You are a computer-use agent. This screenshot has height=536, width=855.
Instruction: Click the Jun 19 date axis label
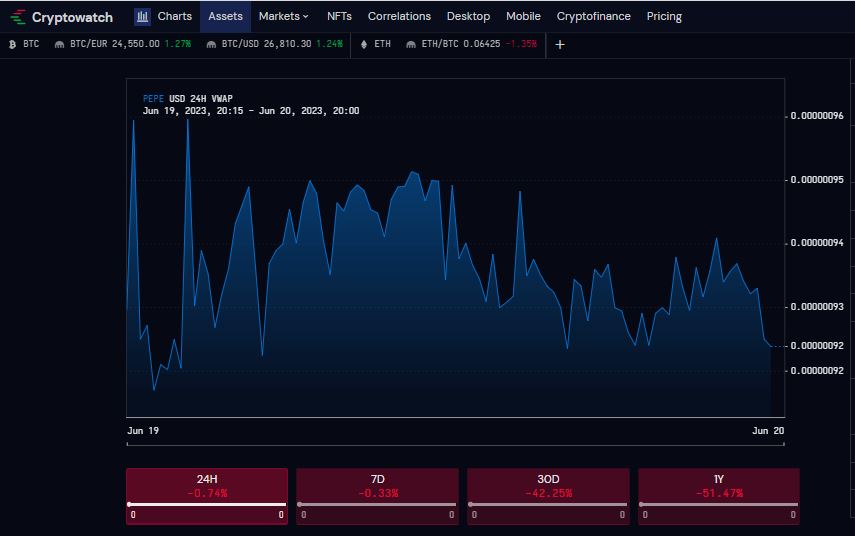[x=143, y=431]
